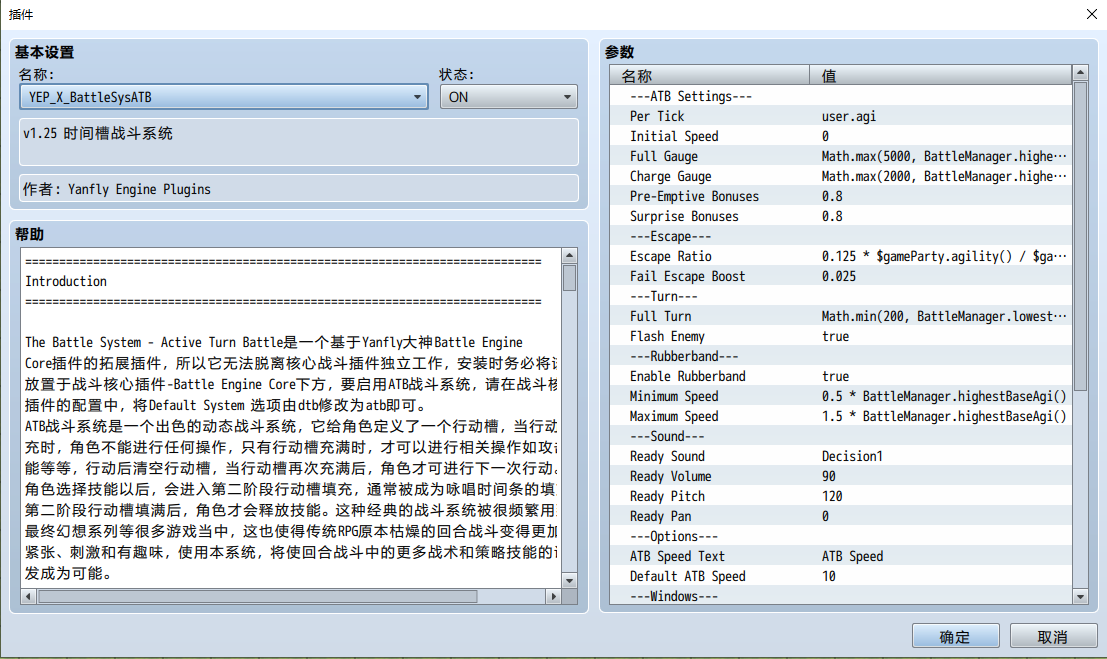Click the Introduction heading in help text
Viewport: 1107px width, 659px height.
tap(66, 281)
